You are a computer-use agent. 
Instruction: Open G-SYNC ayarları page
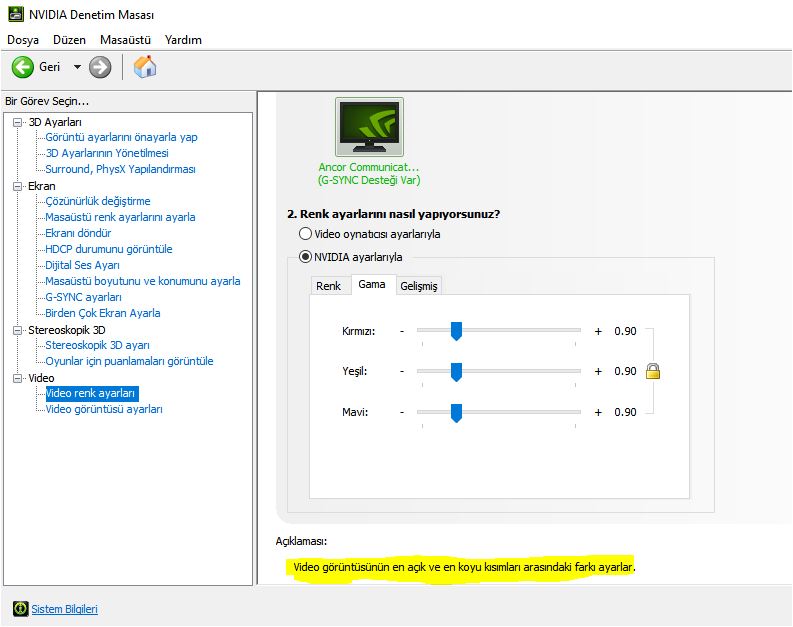click(x=83, y=297)
